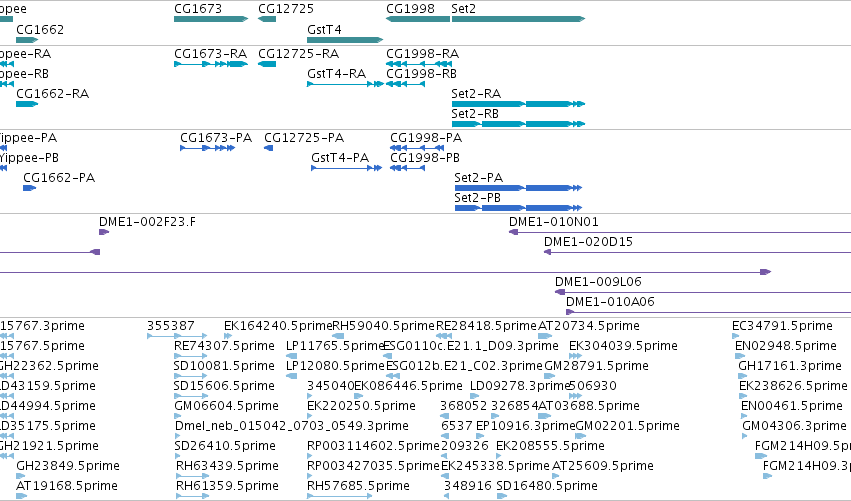This screenshot has width=851, height=501.
Task: Select transcript CG1673-RA
Action: click(211, 64)
